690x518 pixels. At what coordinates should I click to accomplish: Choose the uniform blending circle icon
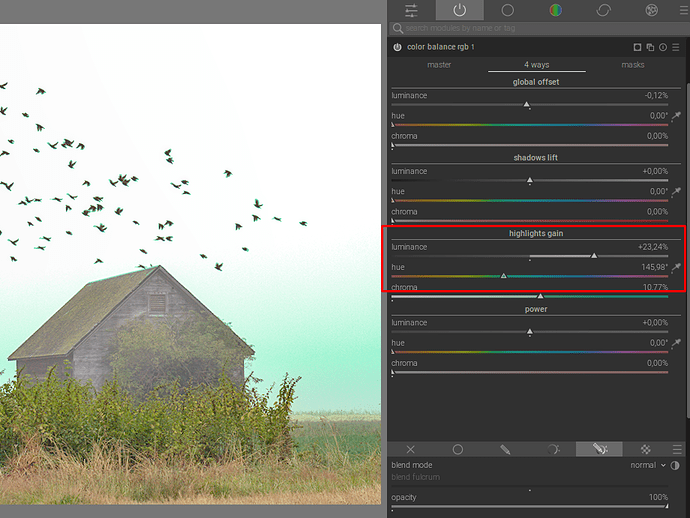click(x=458, y=449)
